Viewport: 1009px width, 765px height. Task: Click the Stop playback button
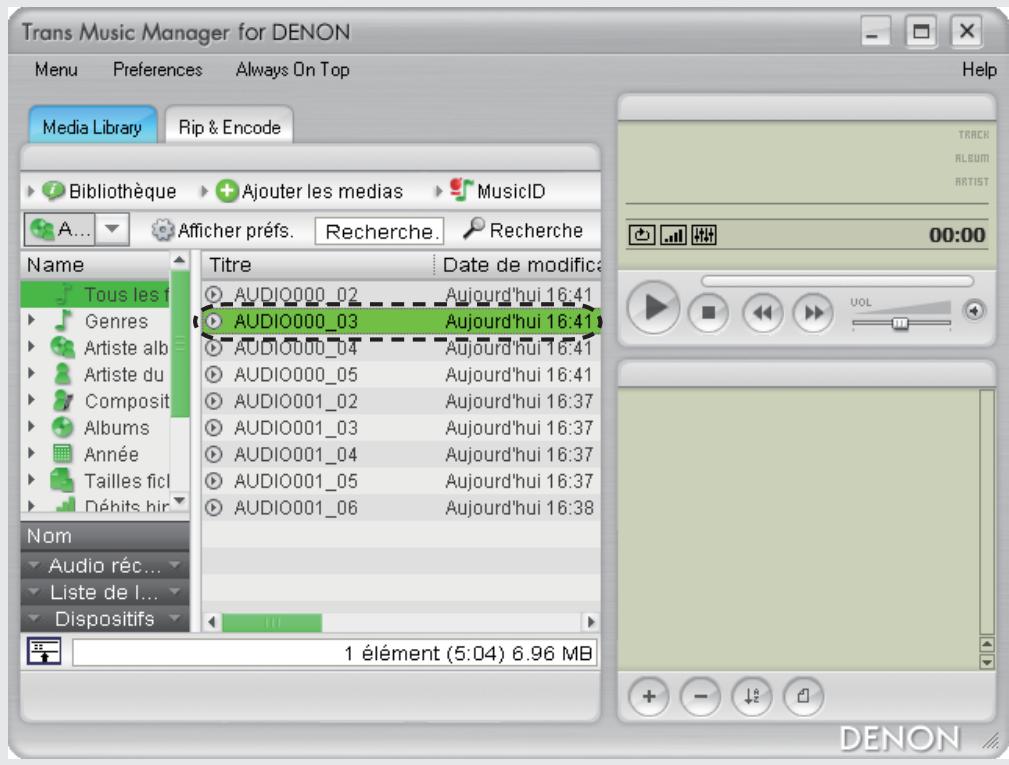pos(708,313)
